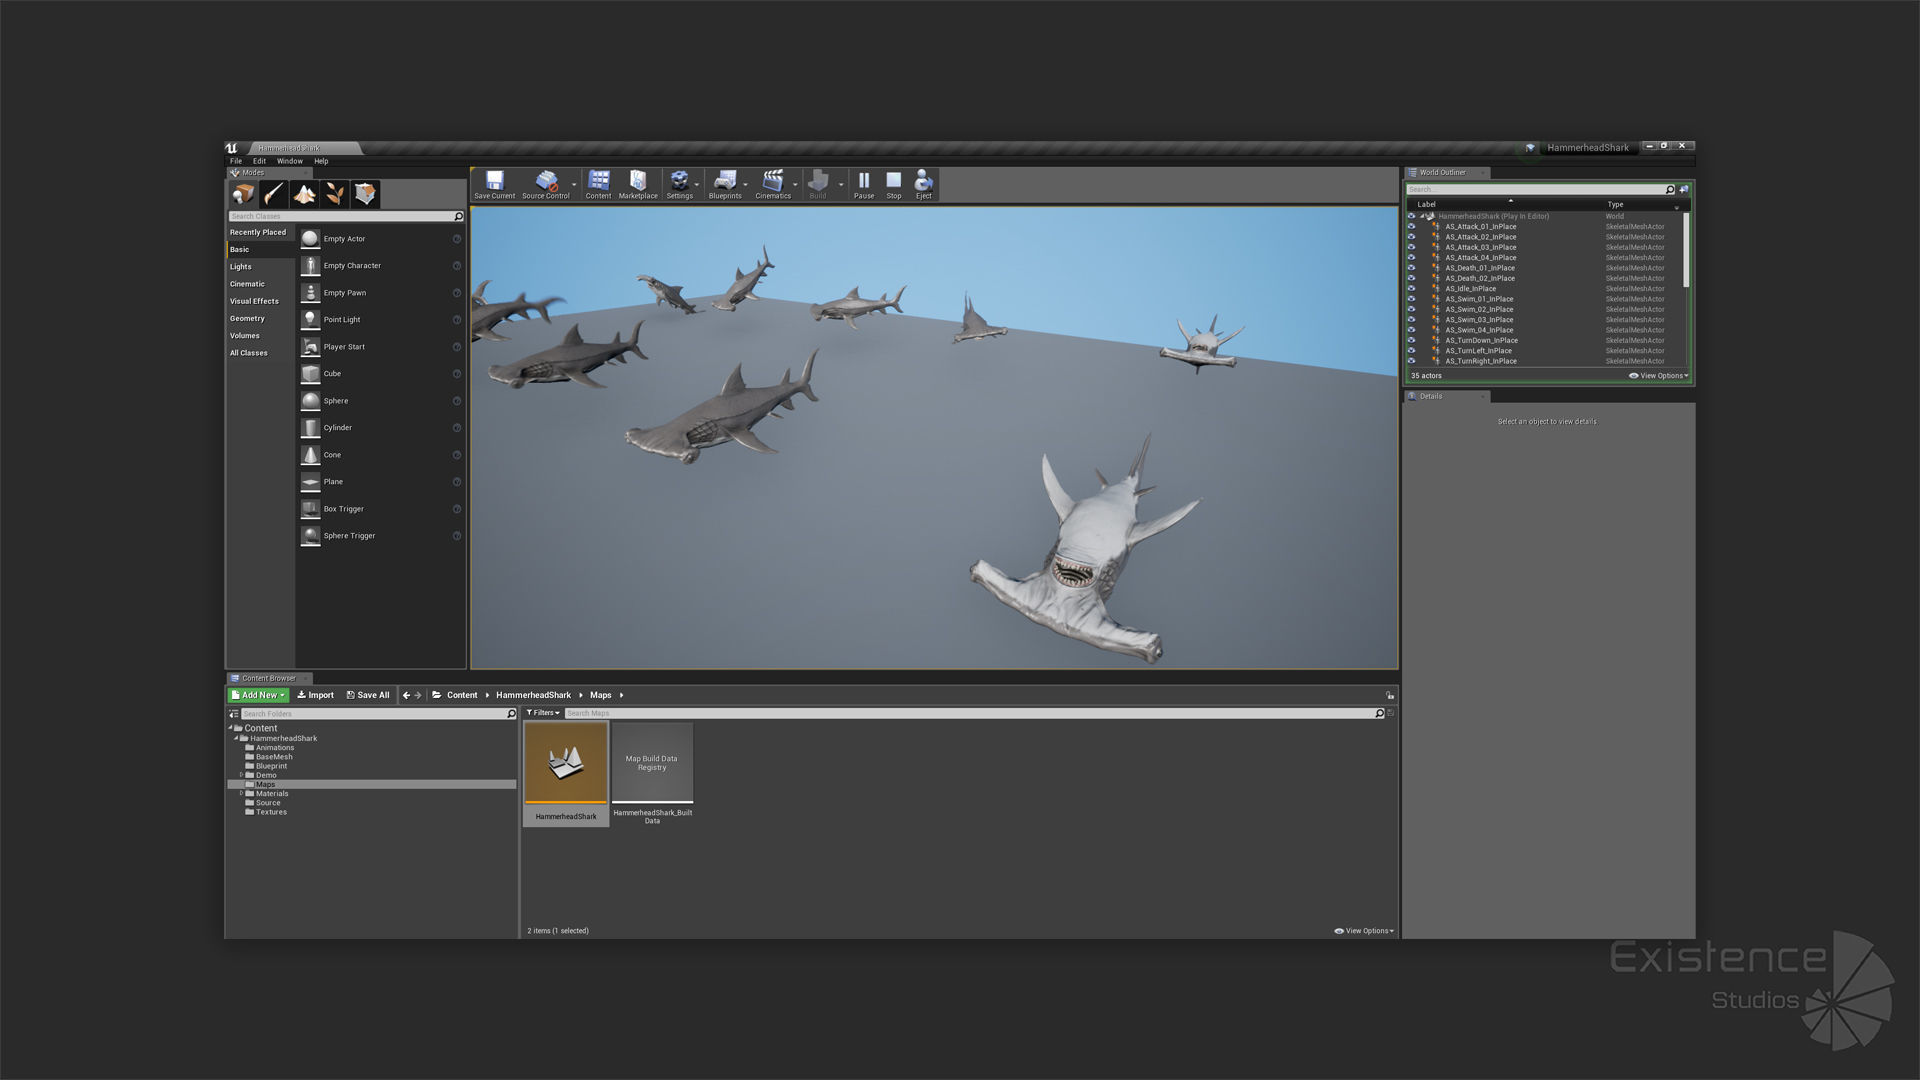This screenshot has height=1080, width=1920.
Task: Click the Cinematics clapperboard icon
Action: click(x=772, y=182)
